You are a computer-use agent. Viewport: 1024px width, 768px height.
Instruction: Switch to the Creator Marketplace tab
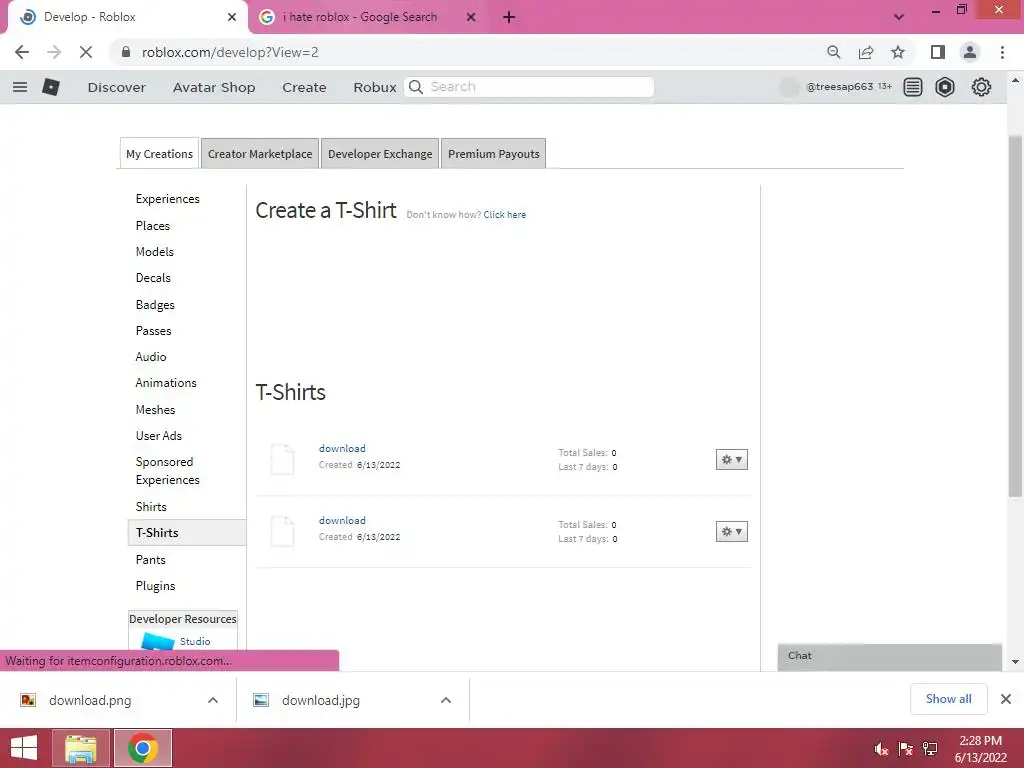[x=260, y=153]
